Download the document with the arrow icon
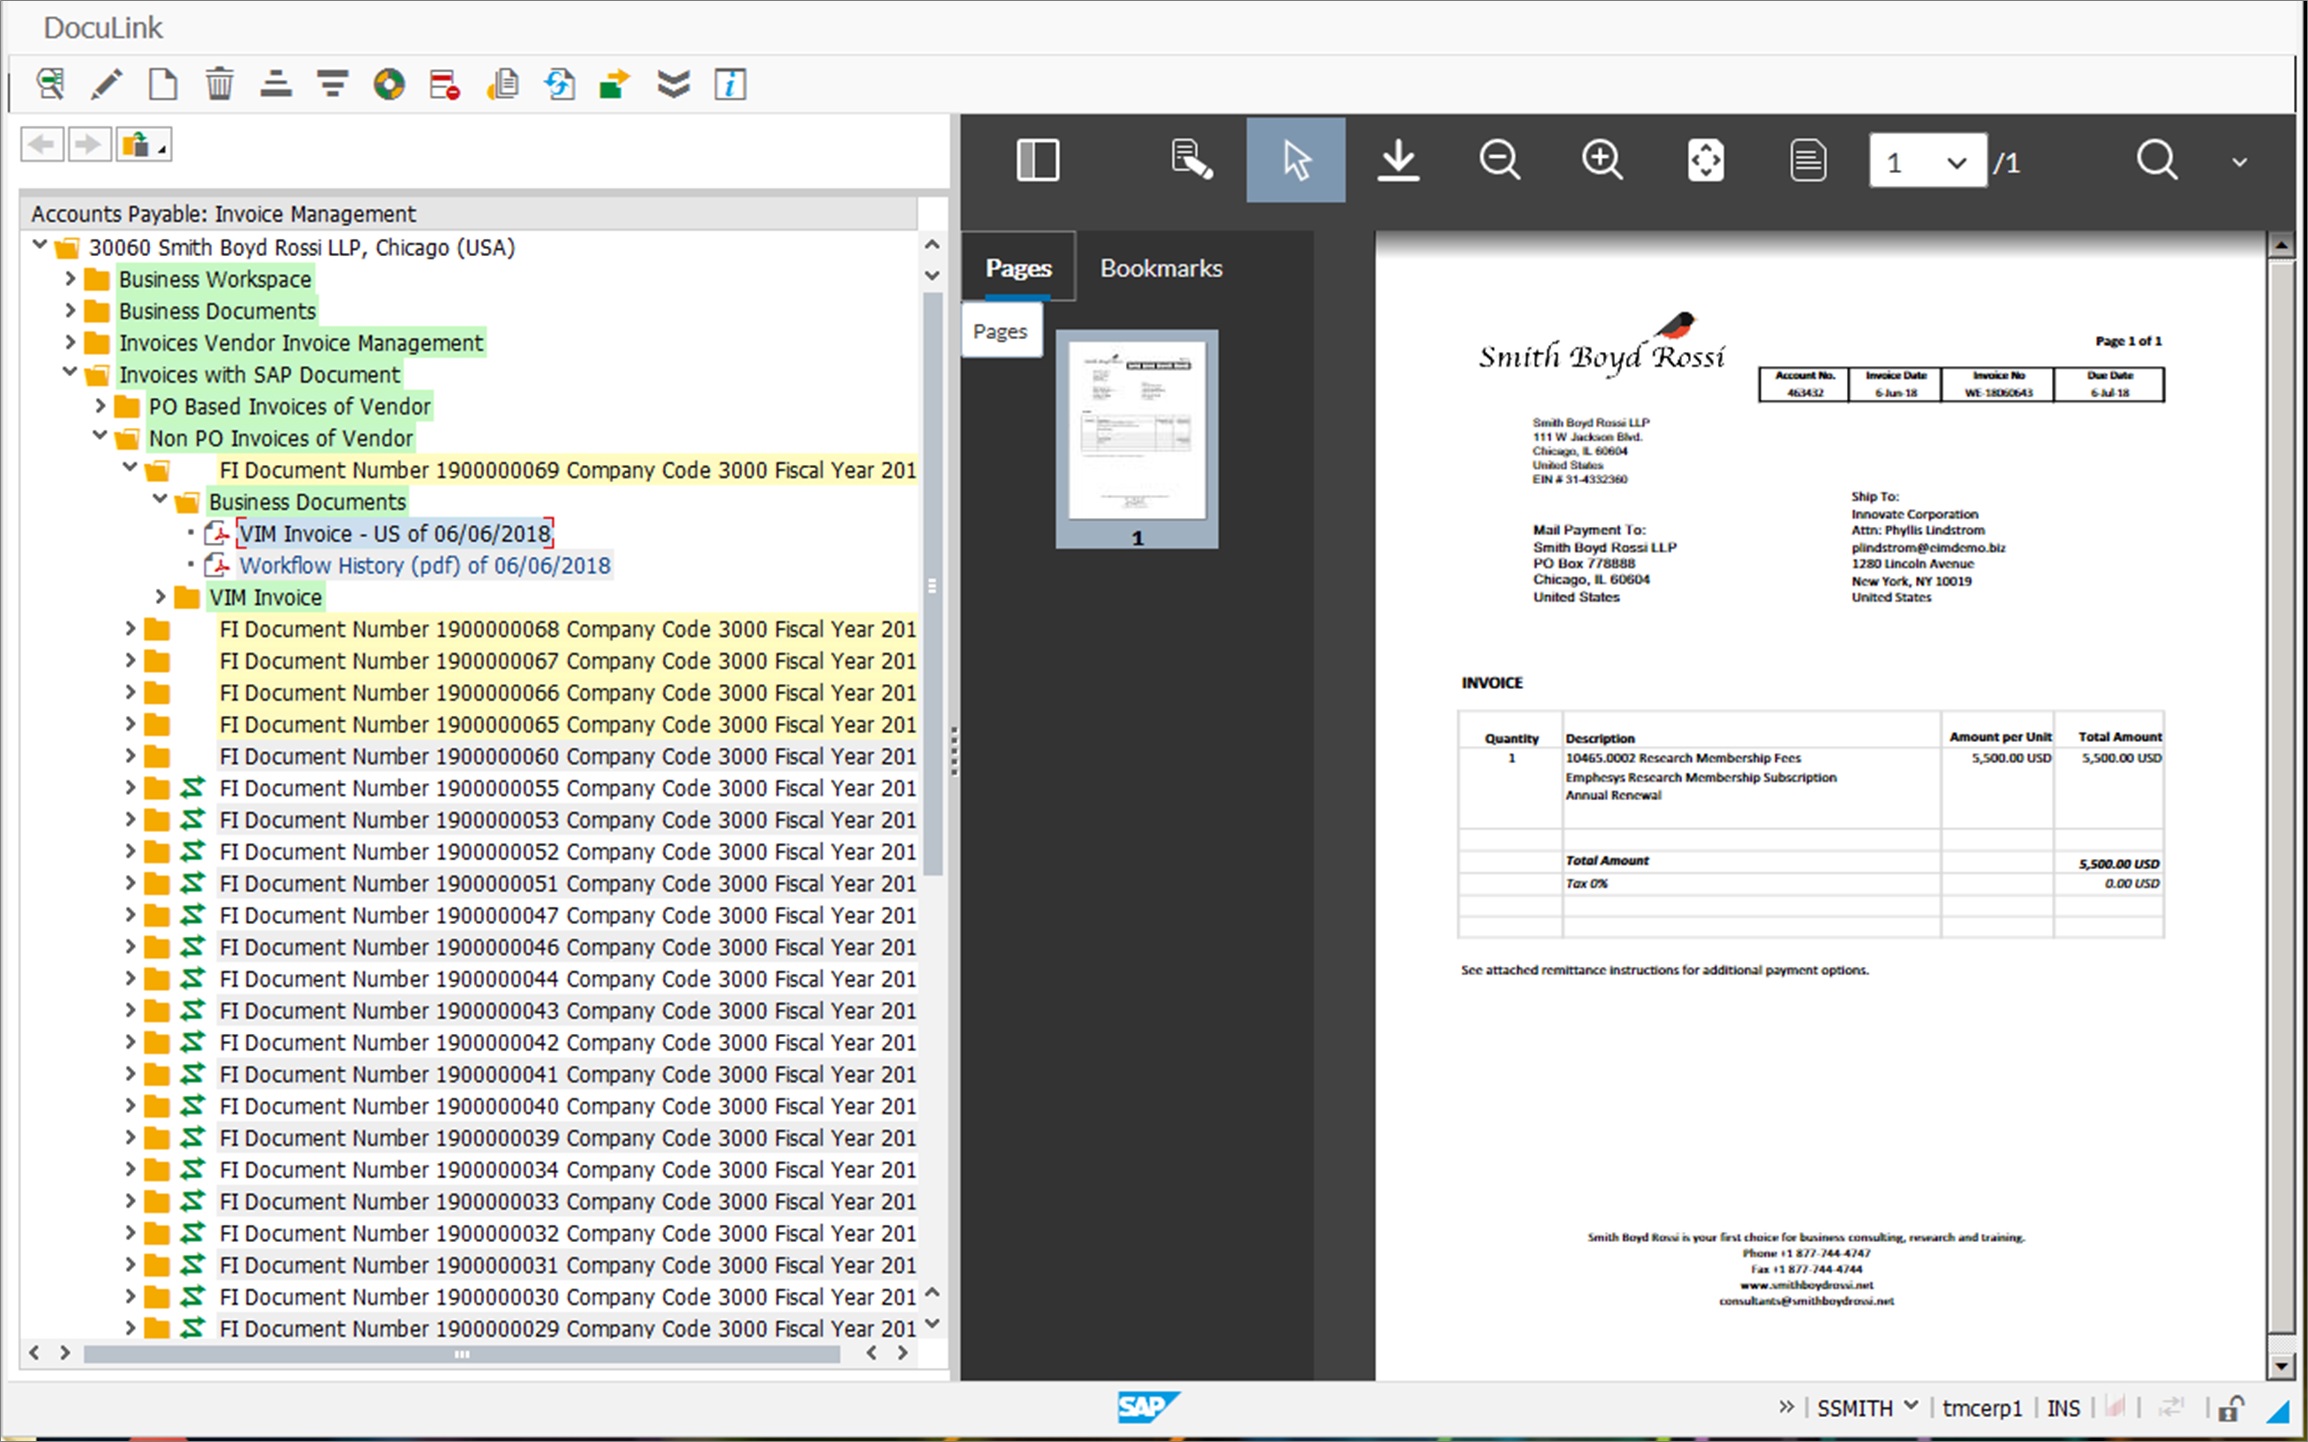 (x=1398, y=160)
